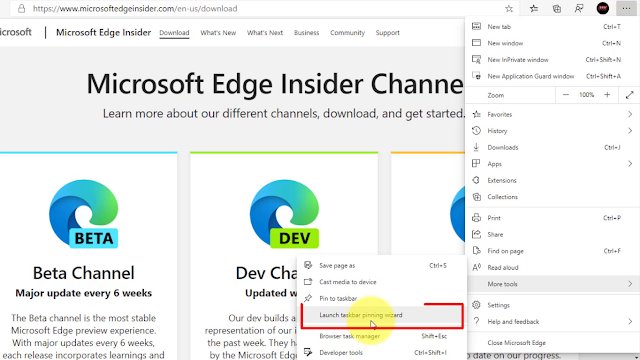Click the Save page as icon
The image size is (640, 360).
[x=308, y=265]
